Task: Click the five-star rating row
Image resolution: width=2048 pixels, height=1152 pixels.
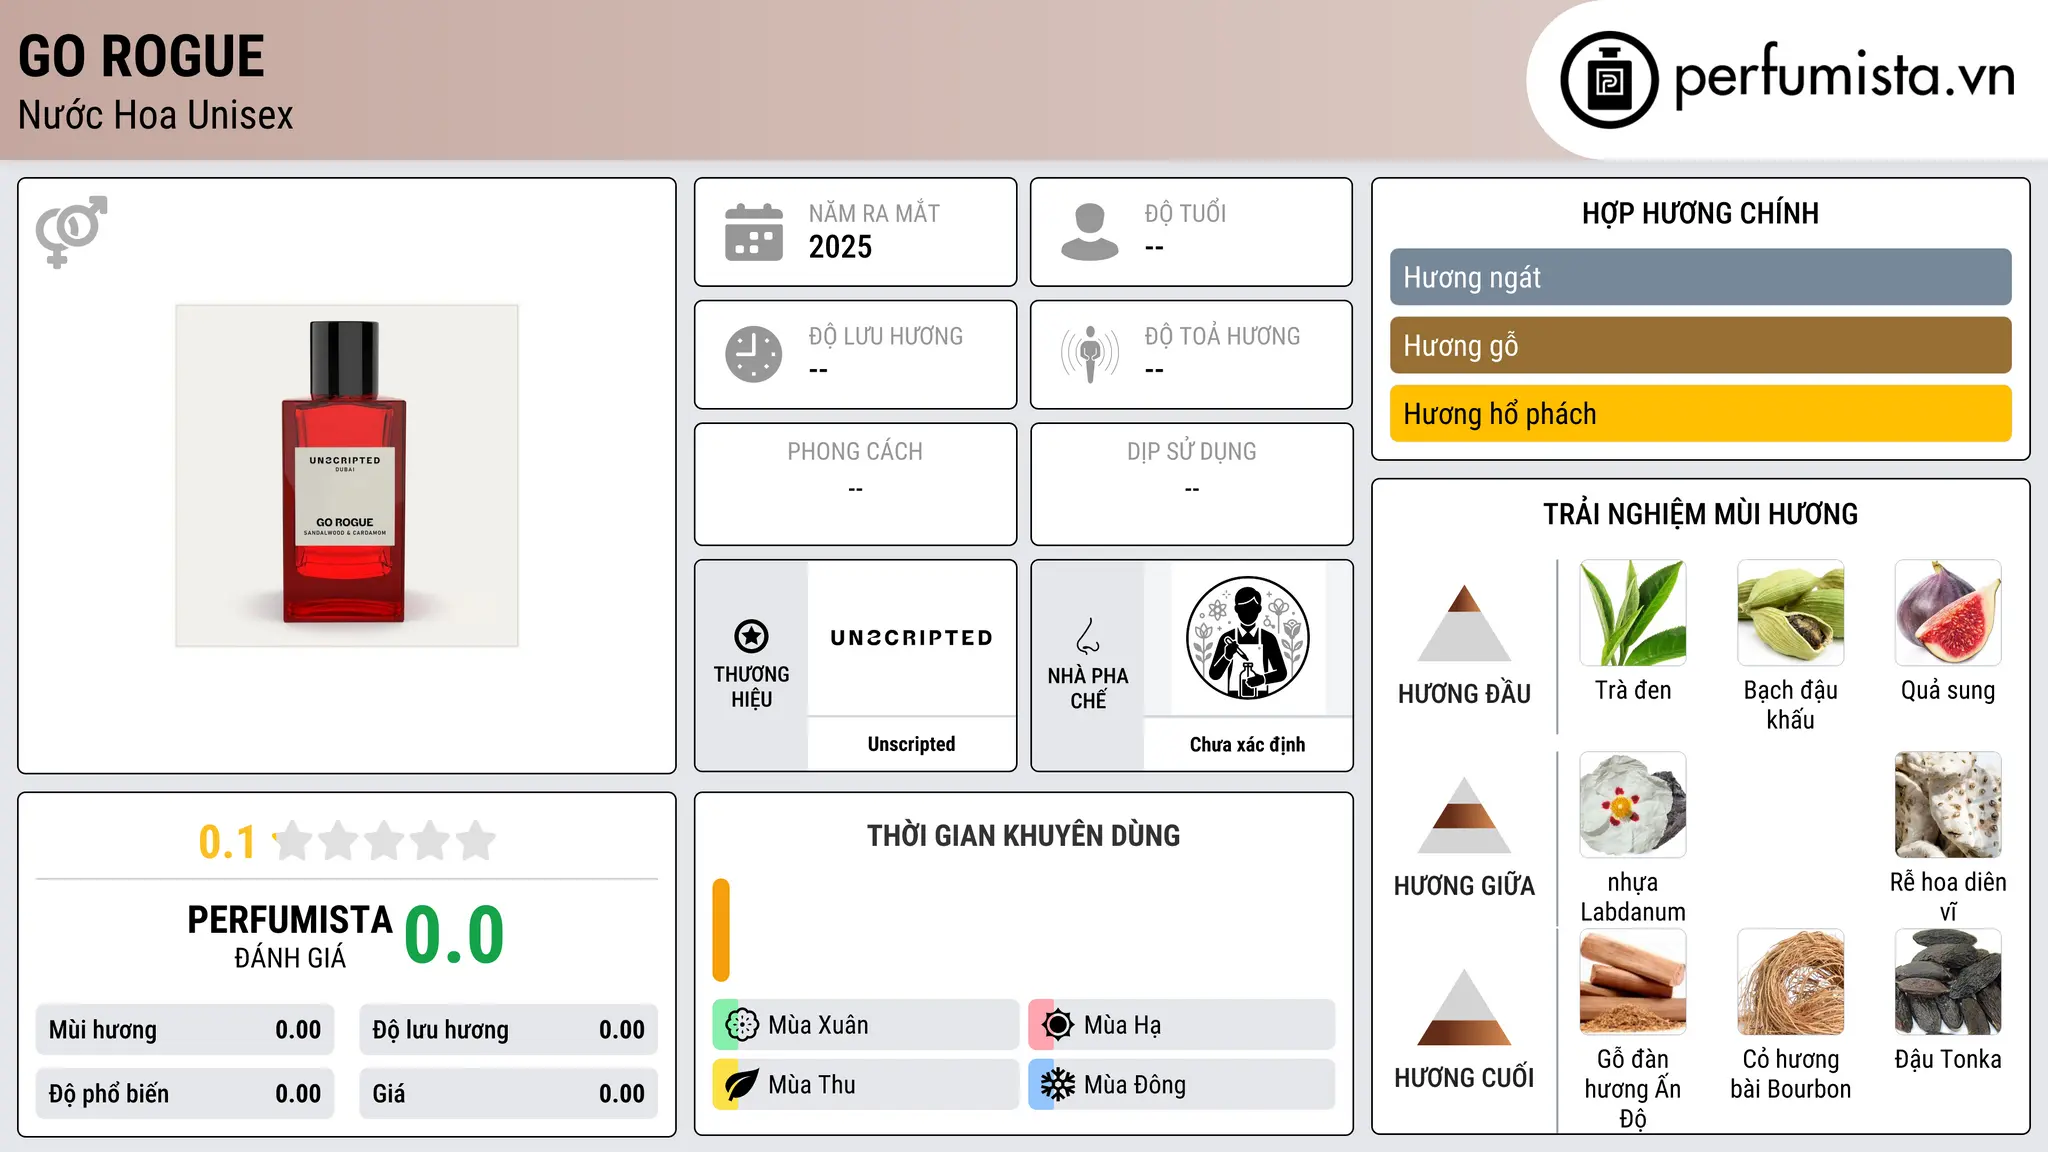Action: pos(385,841)
